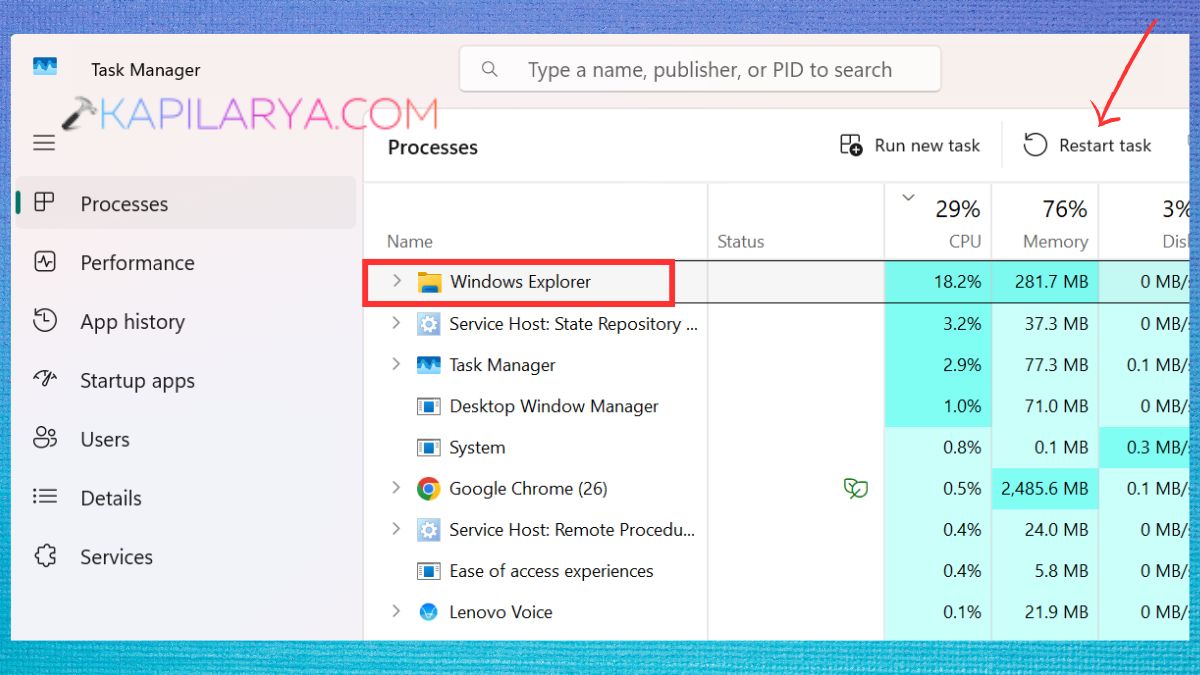
Task: Click the 77.3 MB memory cell
Action: [x=1045, y=365]
